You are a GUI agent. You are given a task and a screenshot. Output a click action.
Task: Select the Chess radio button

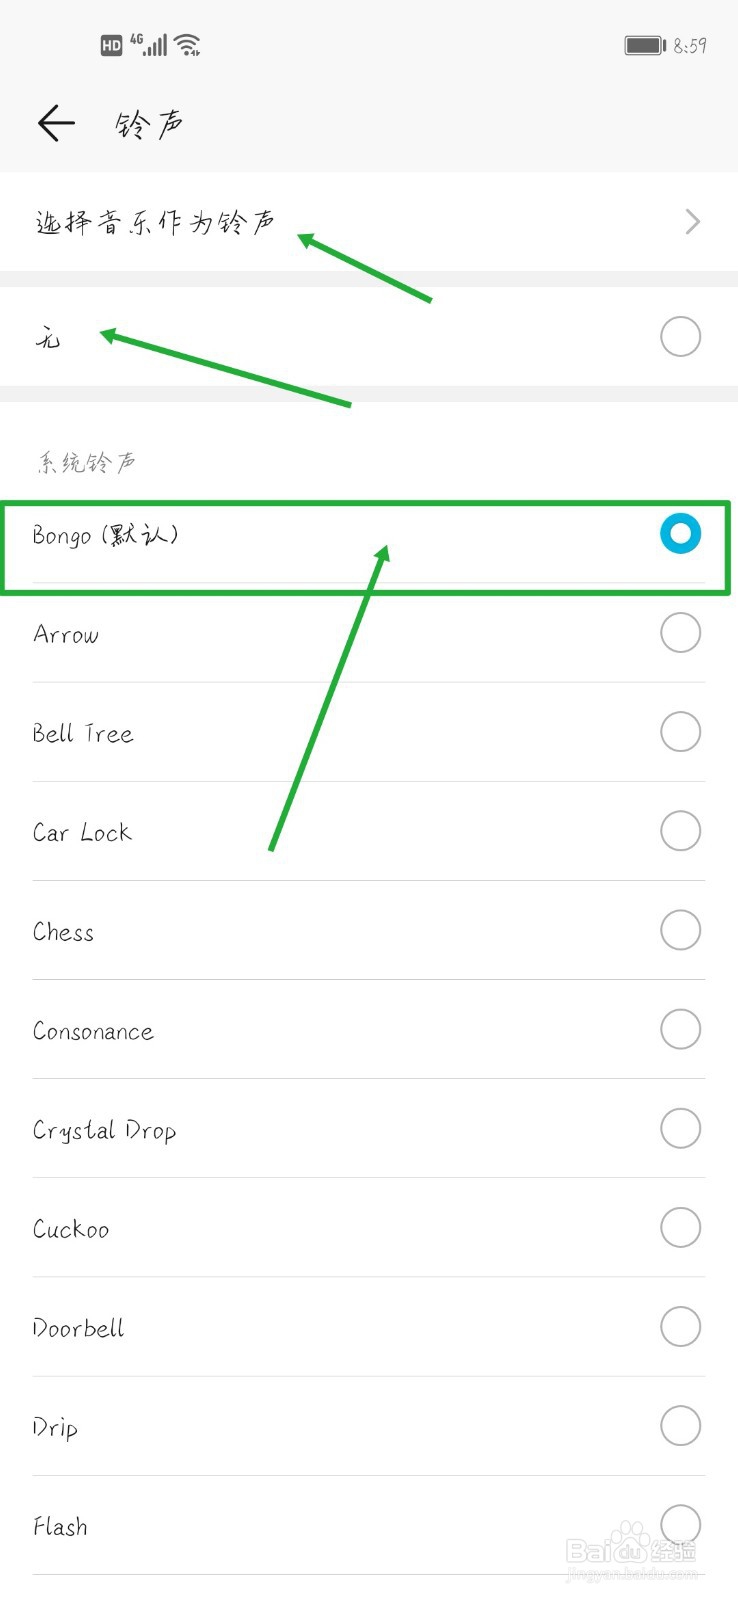[680, 929]
